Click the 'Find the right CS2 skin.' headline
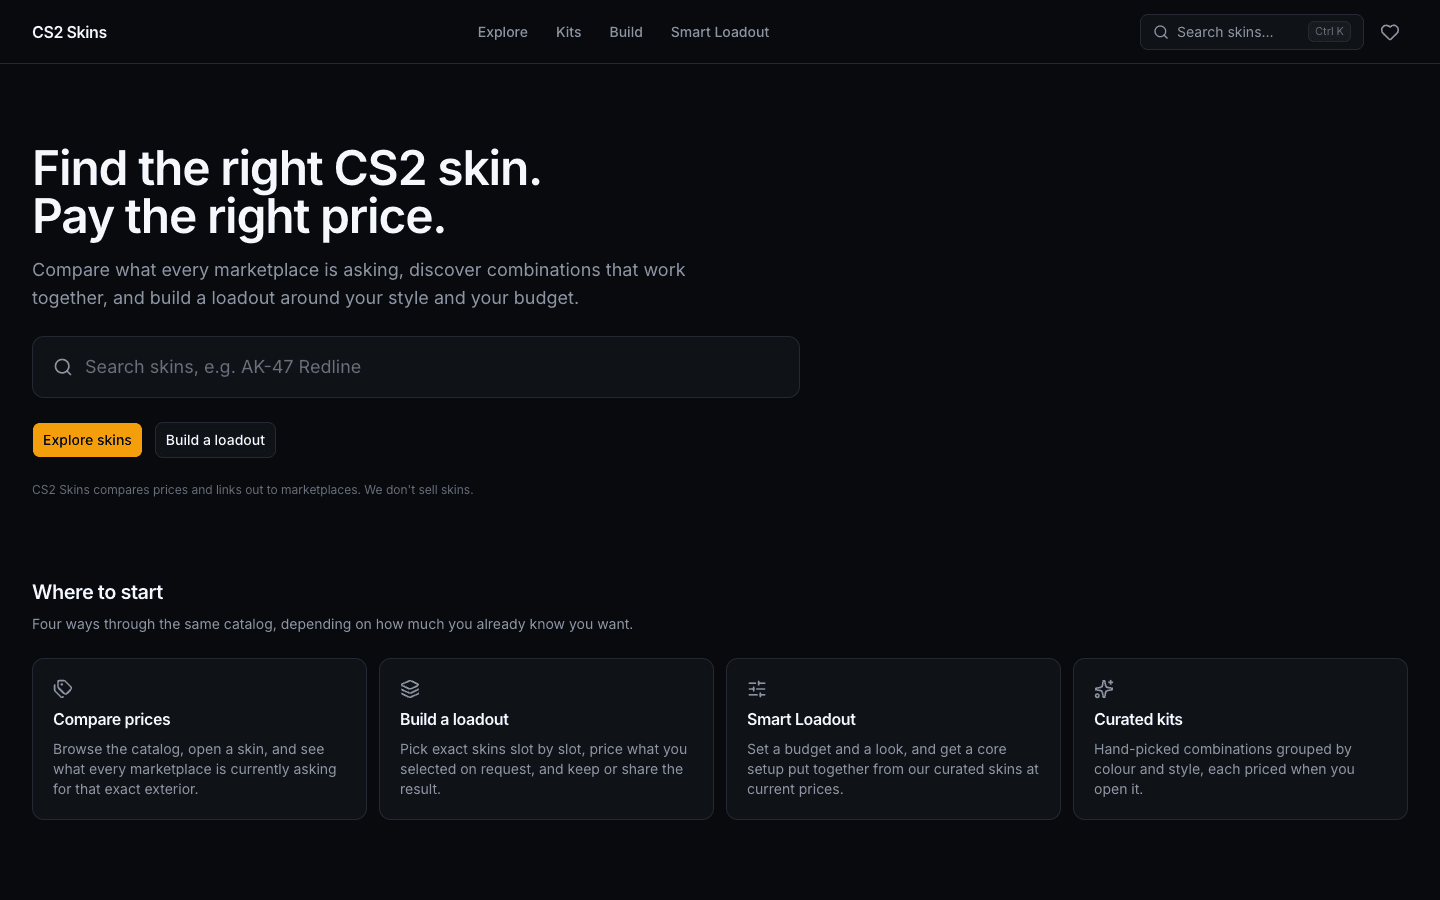 click(x=287, y=168)
